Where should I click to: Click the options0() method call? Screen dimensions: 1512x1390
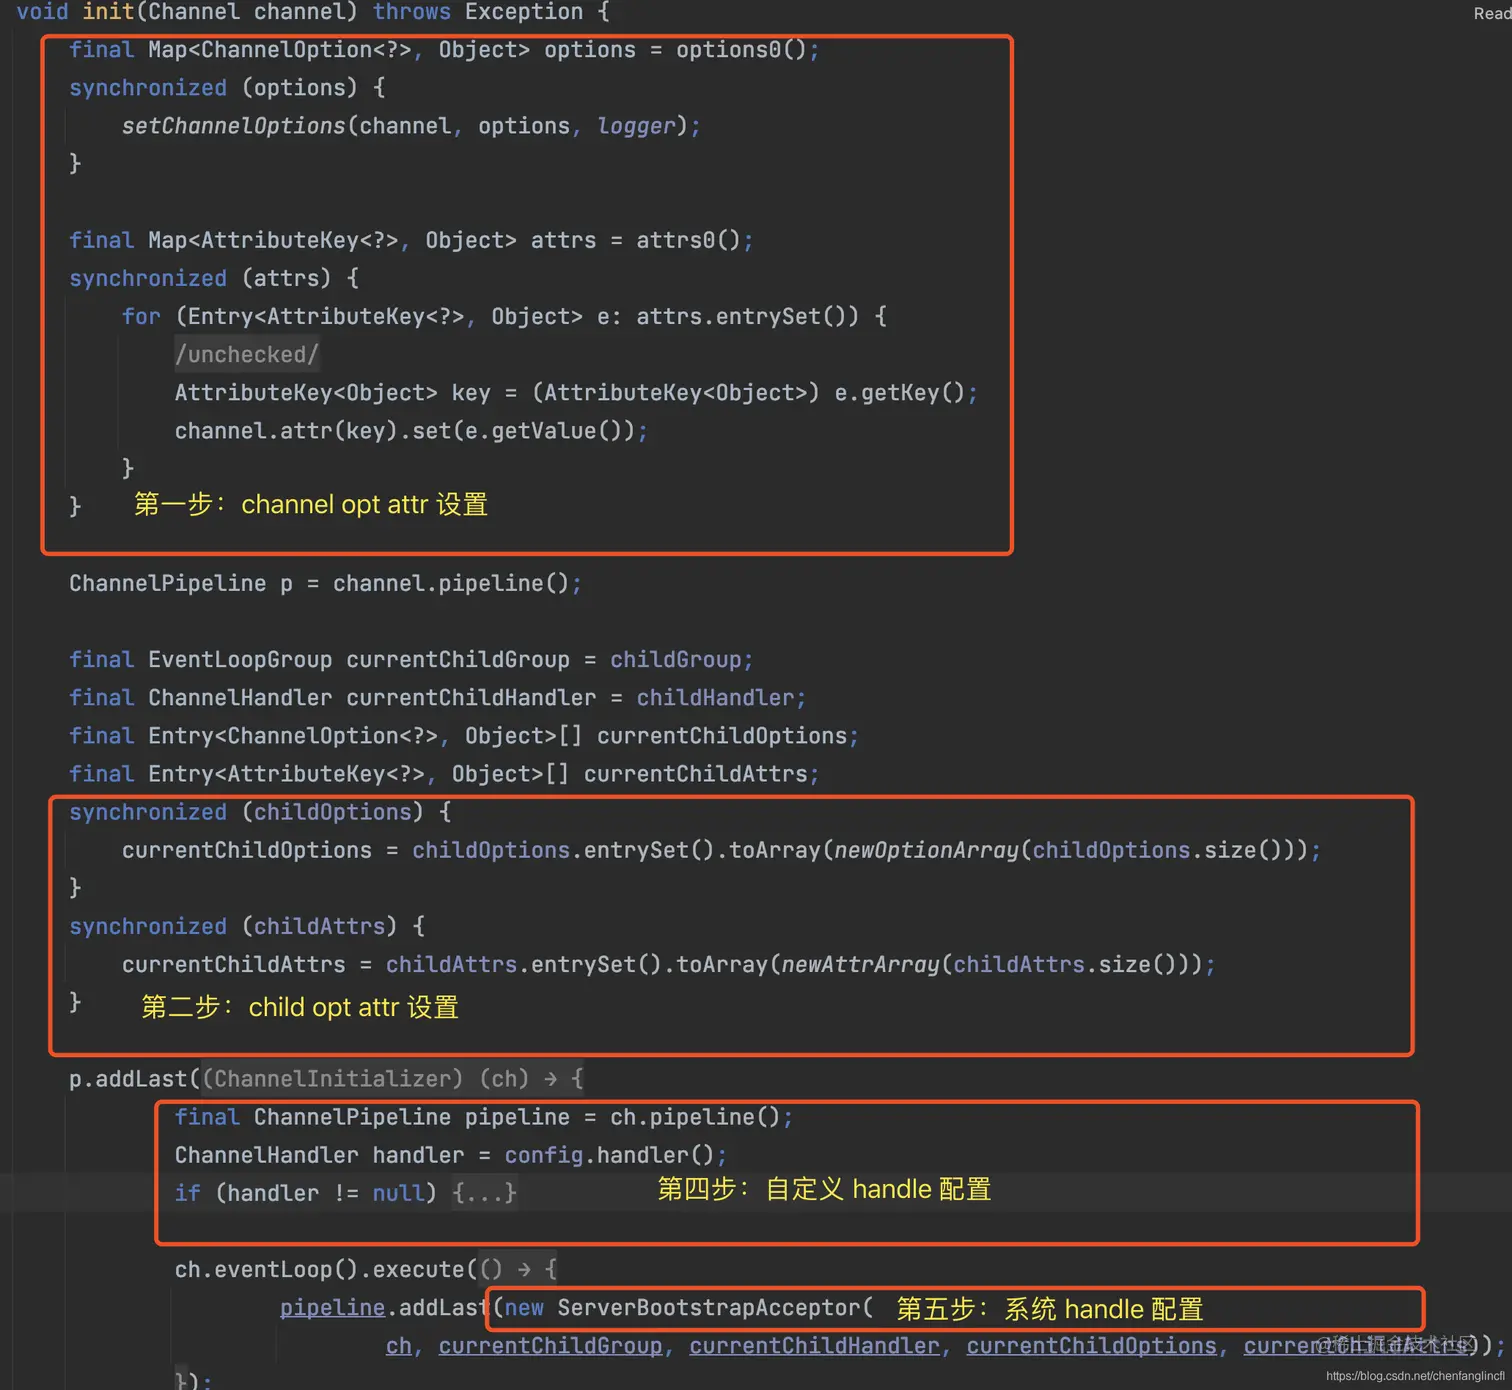(x=741, y=50)
